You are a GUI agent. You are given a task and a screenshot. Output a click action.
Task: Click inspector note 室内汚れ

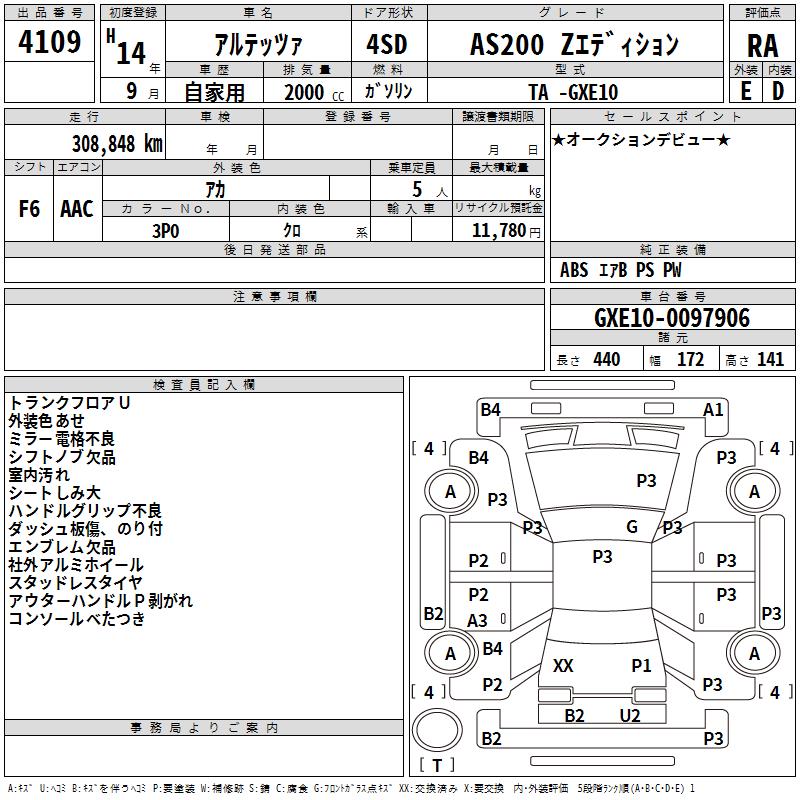[39, 474]
